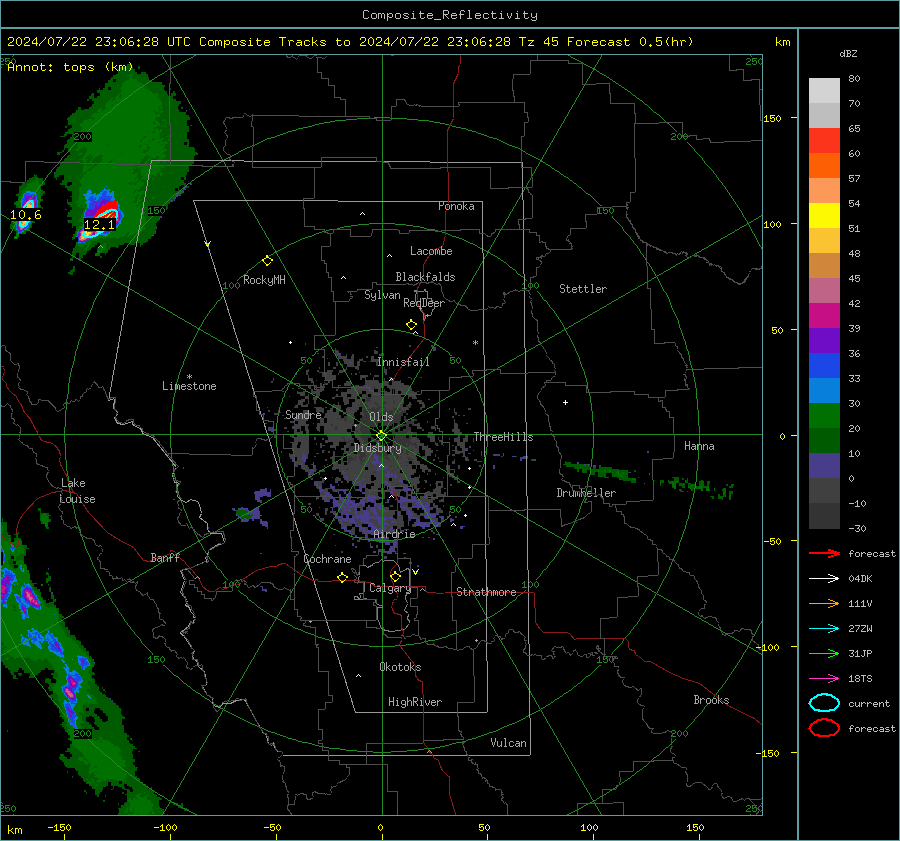
Task: Click the 60 dBZ red color swatch
Action: [824, 141]
